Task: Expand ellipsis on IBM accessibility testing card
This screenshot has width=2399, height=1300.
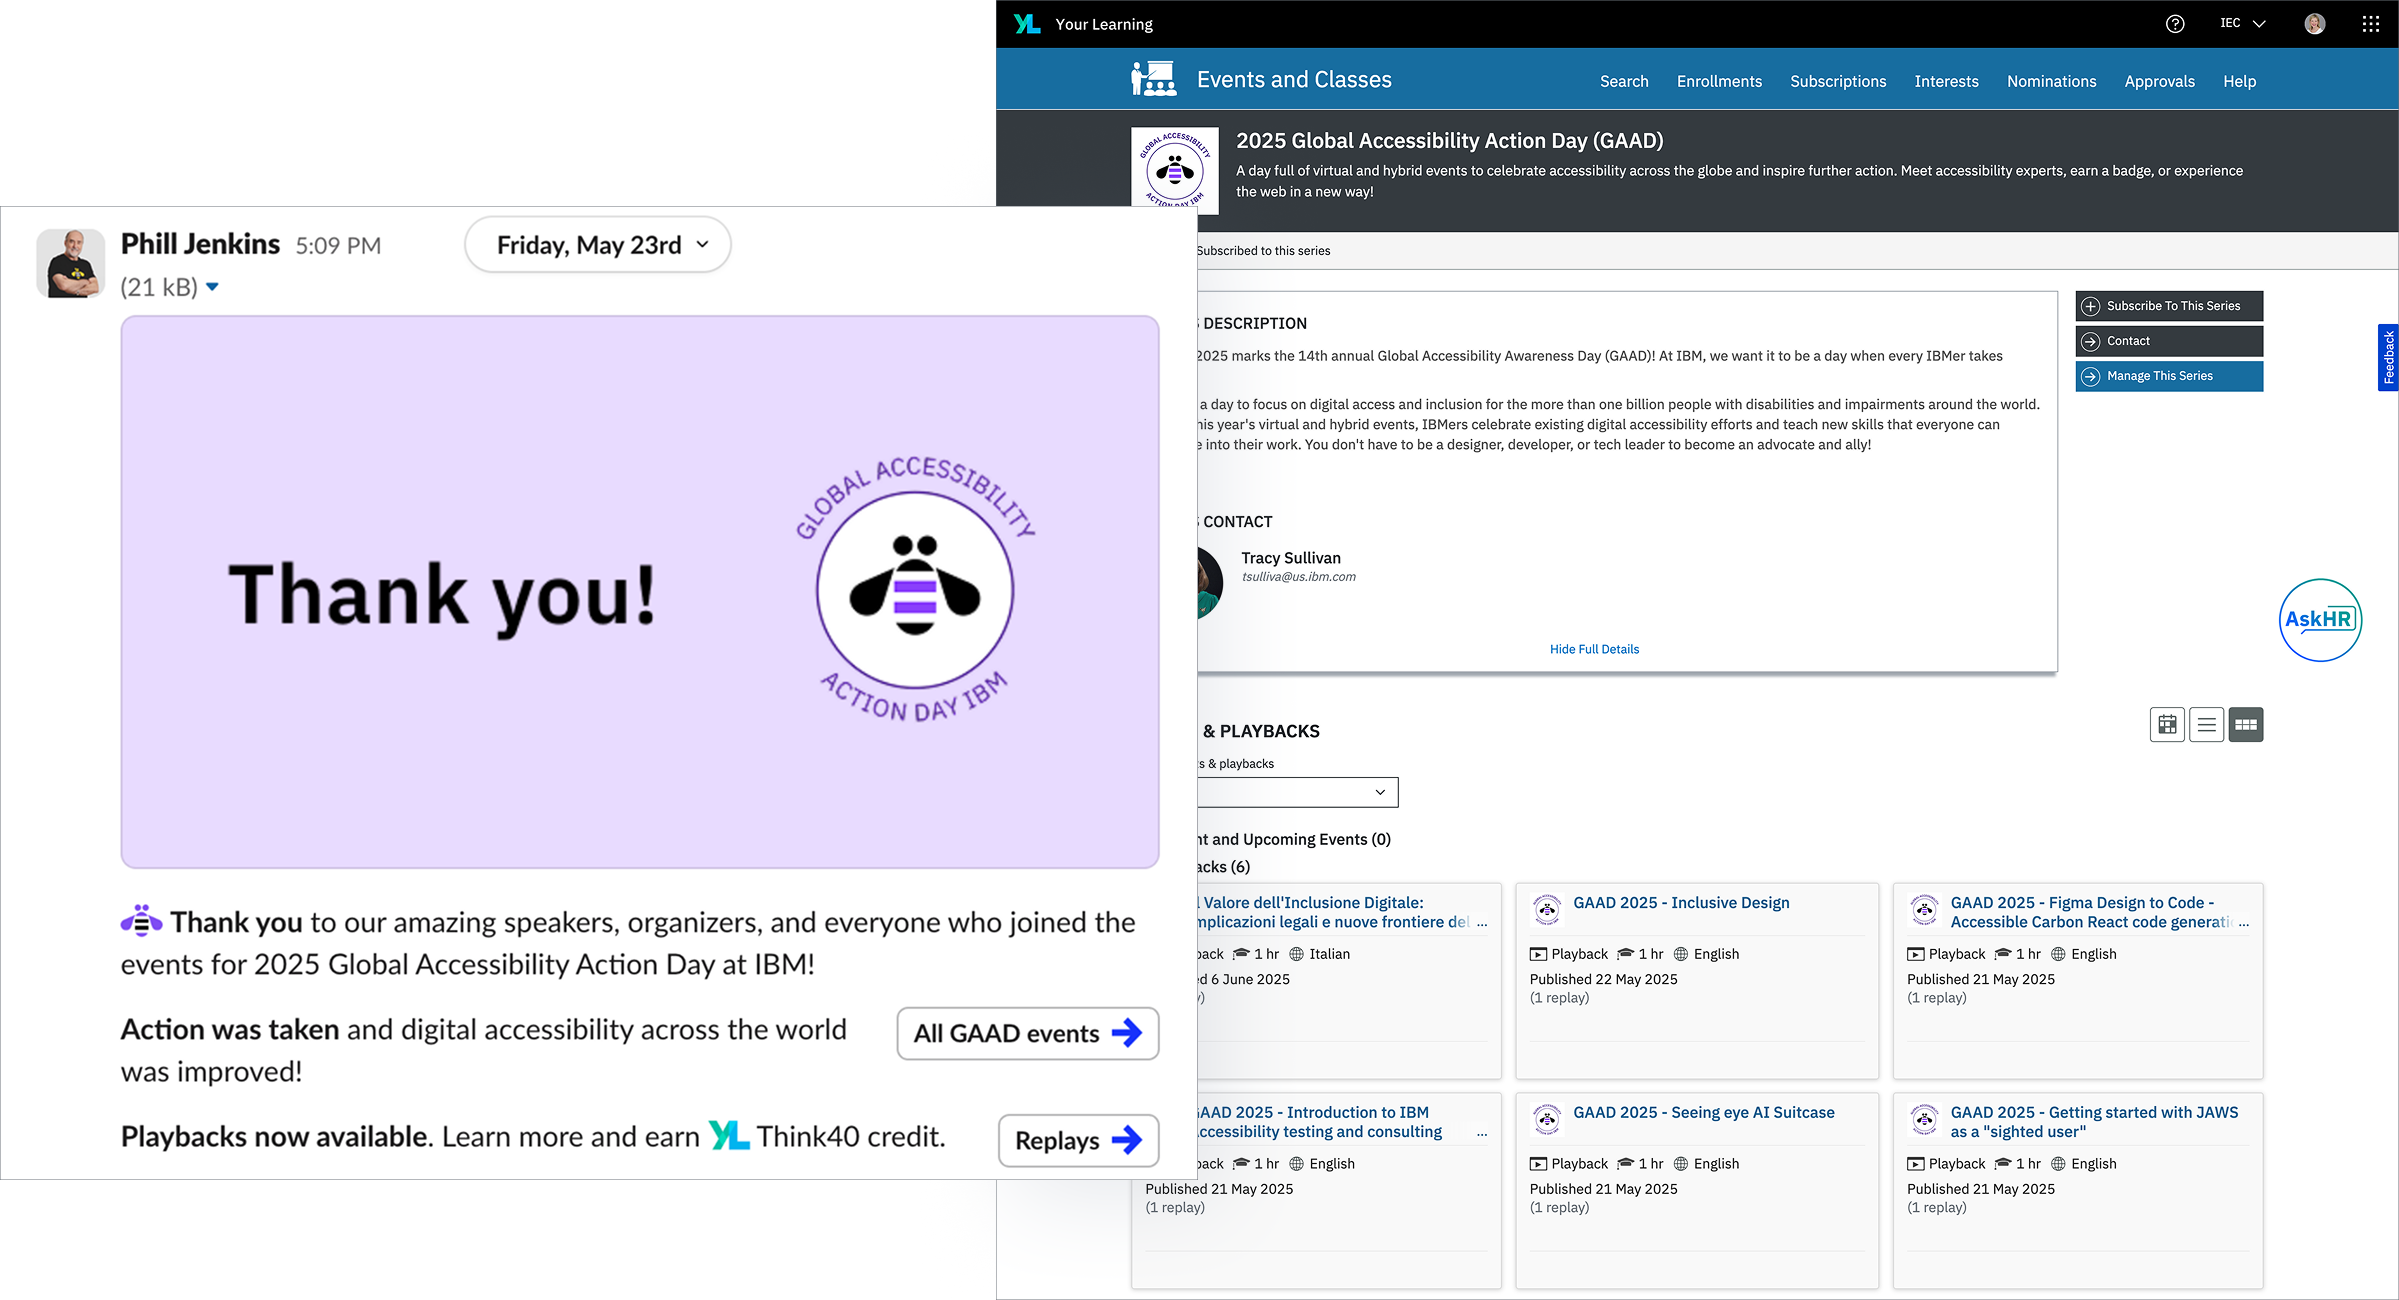Action: click(x=1482, y=1133)
